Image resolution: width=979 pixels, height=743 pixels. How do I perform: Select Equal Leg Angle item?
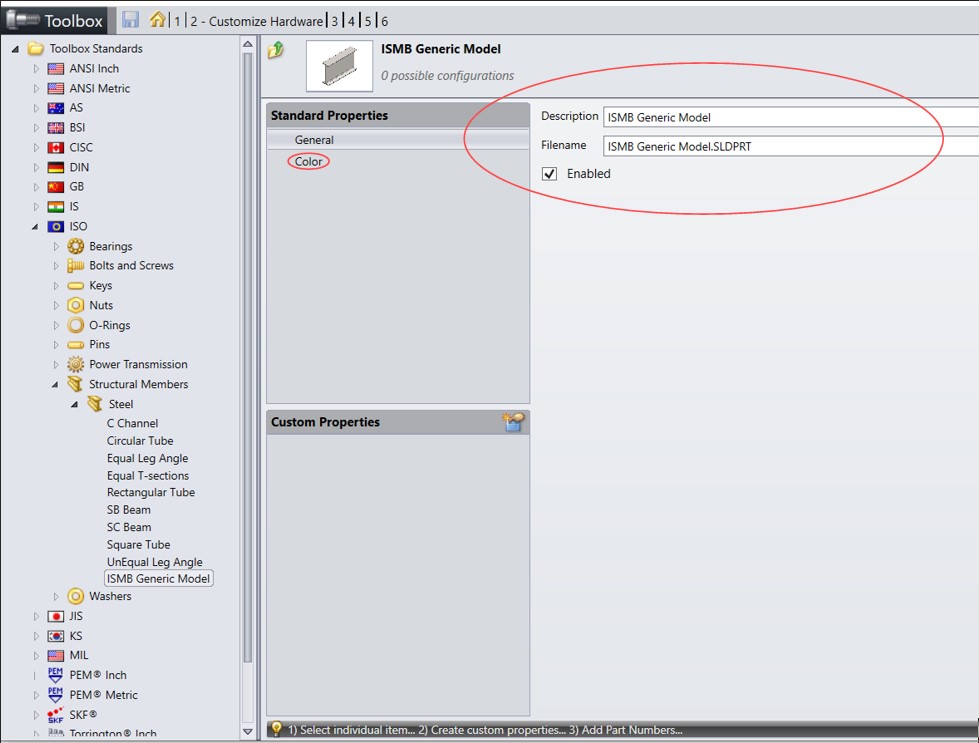[x=147, y=458]
